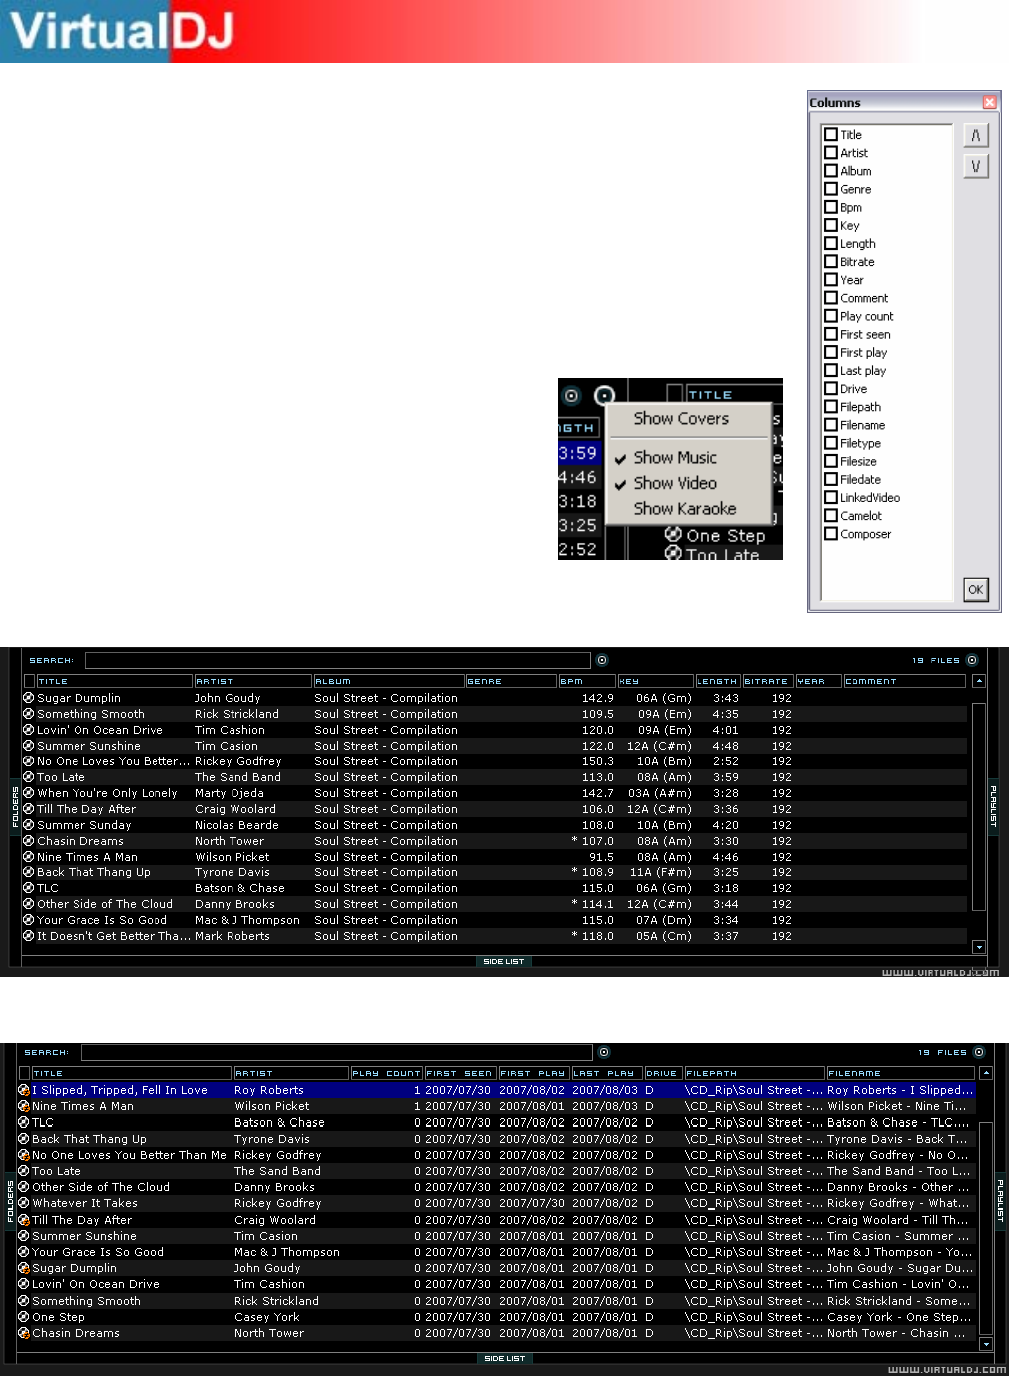Click track icon for Whatever It Takes
The height and width of the screenshot is (1376, 1009).
[x=24, y=1203]
